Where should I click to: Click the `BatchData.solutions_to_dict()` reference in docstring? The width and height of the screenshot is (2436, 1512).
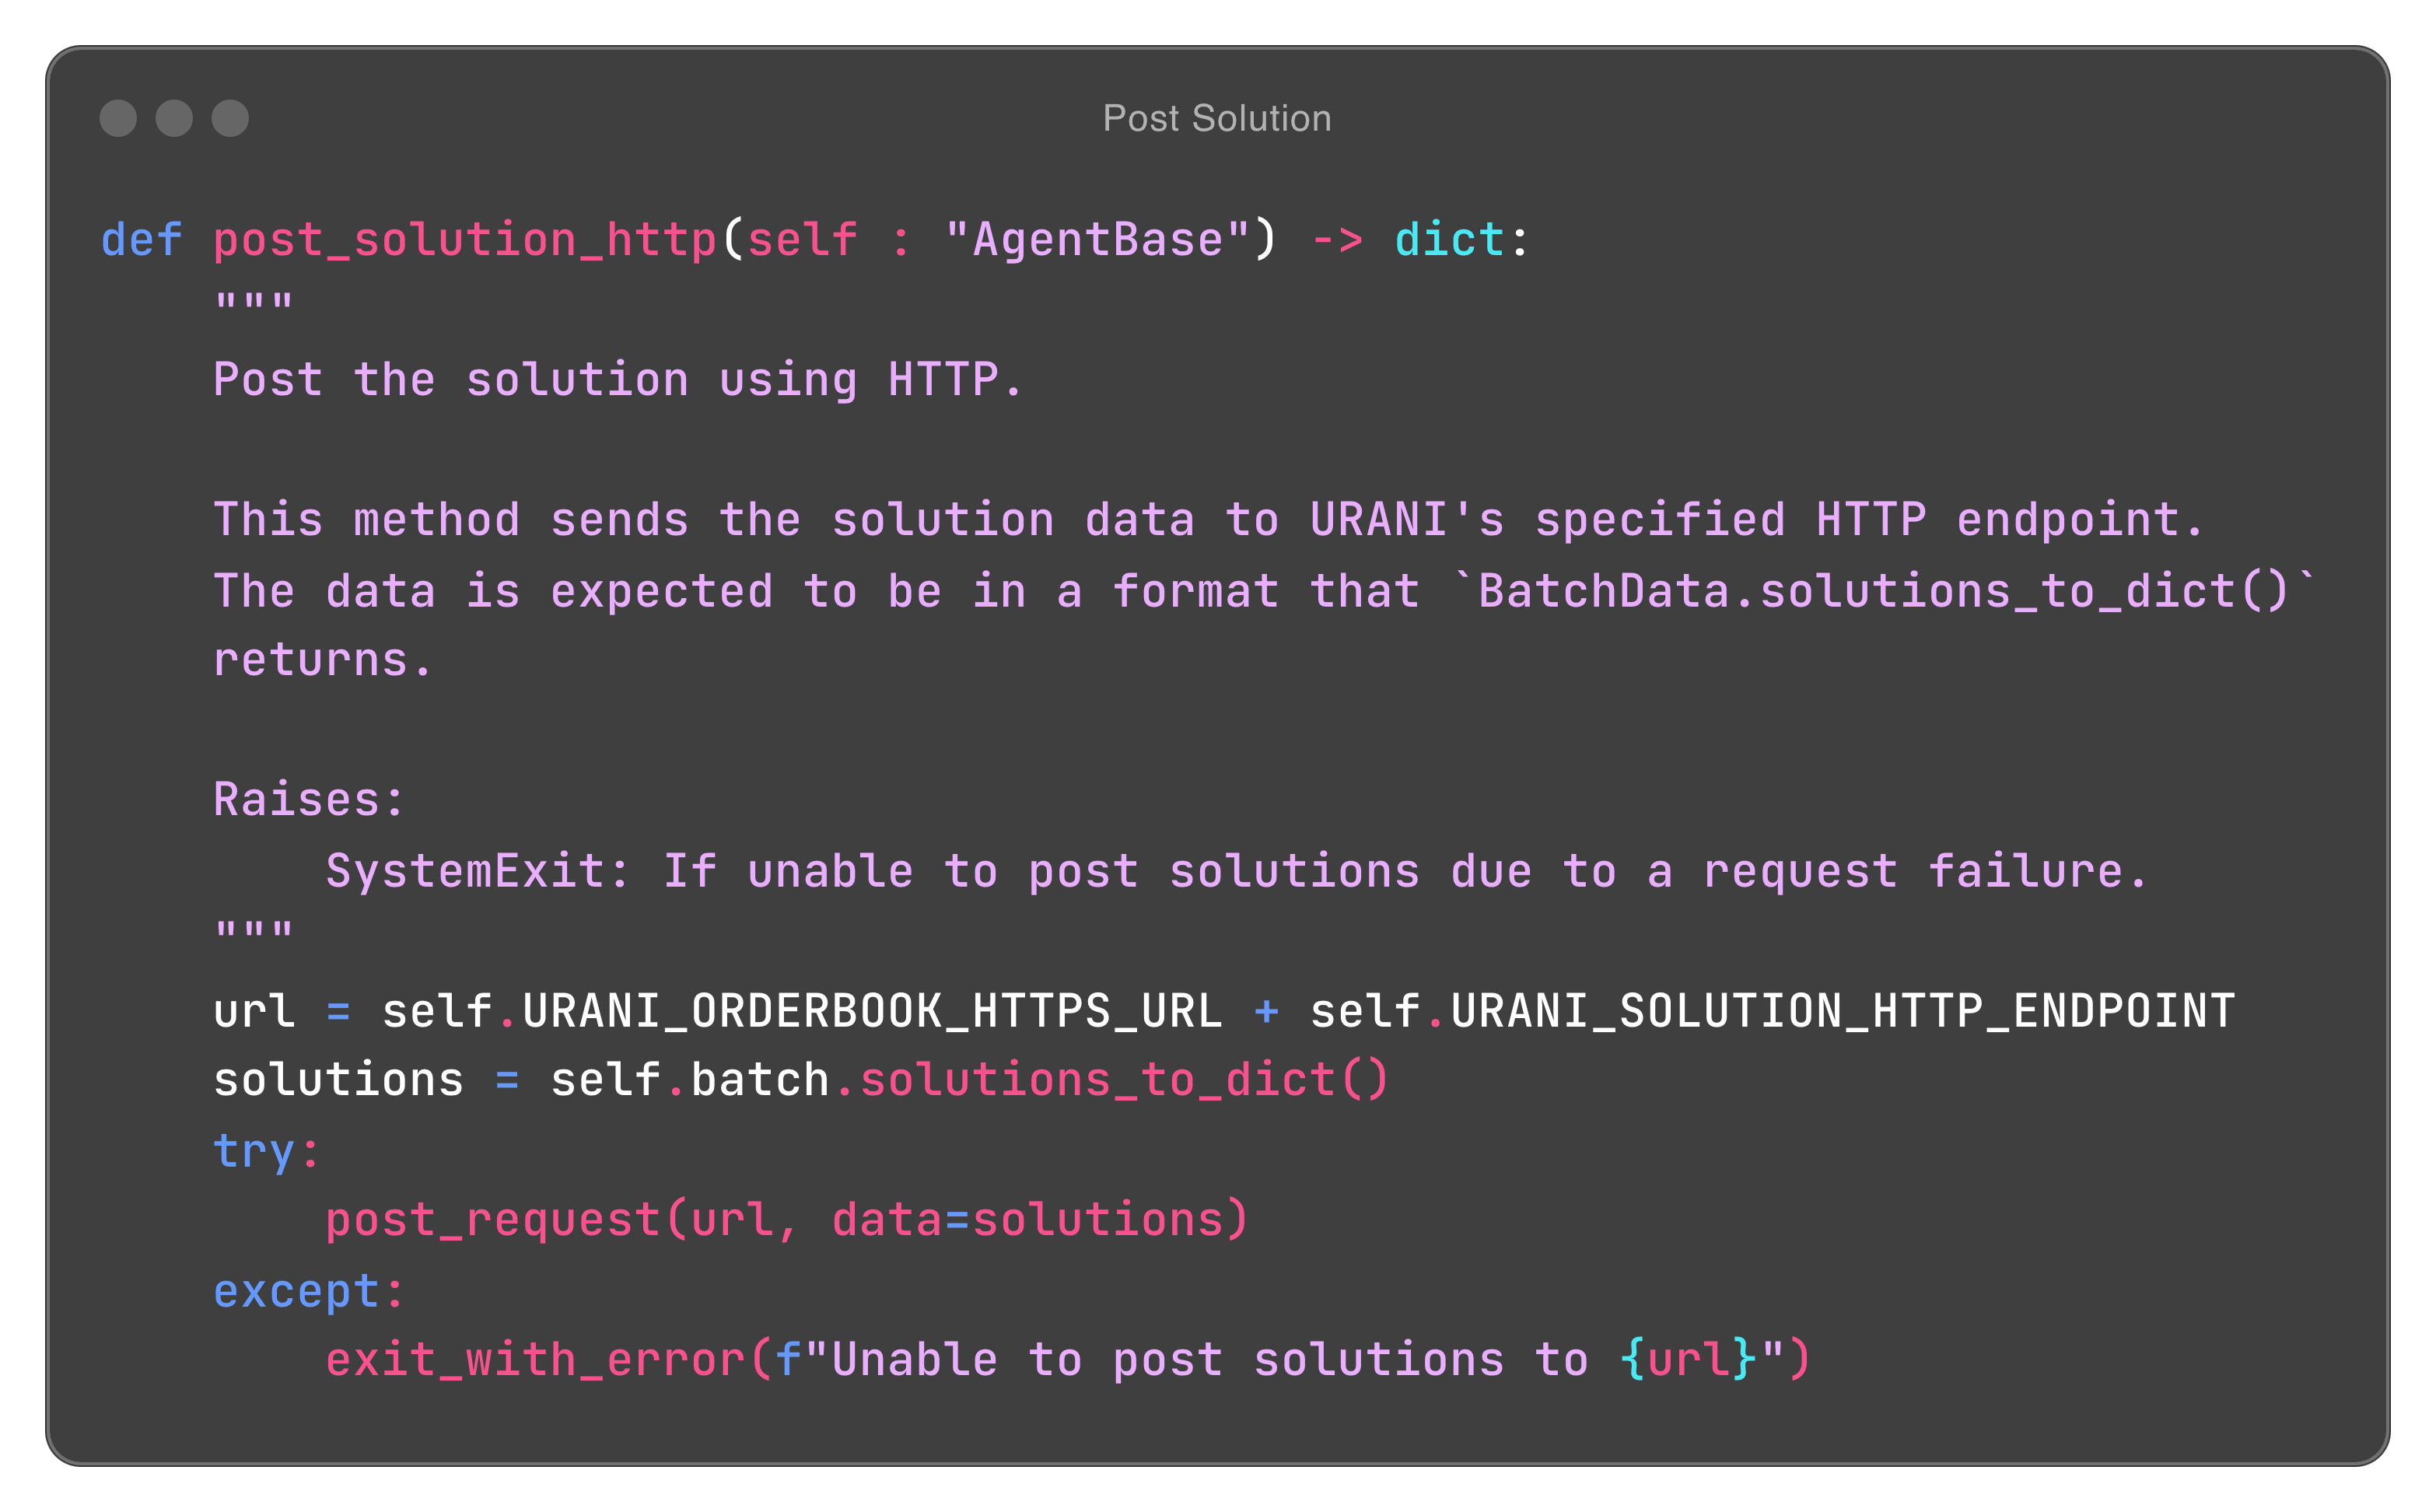1884,591
